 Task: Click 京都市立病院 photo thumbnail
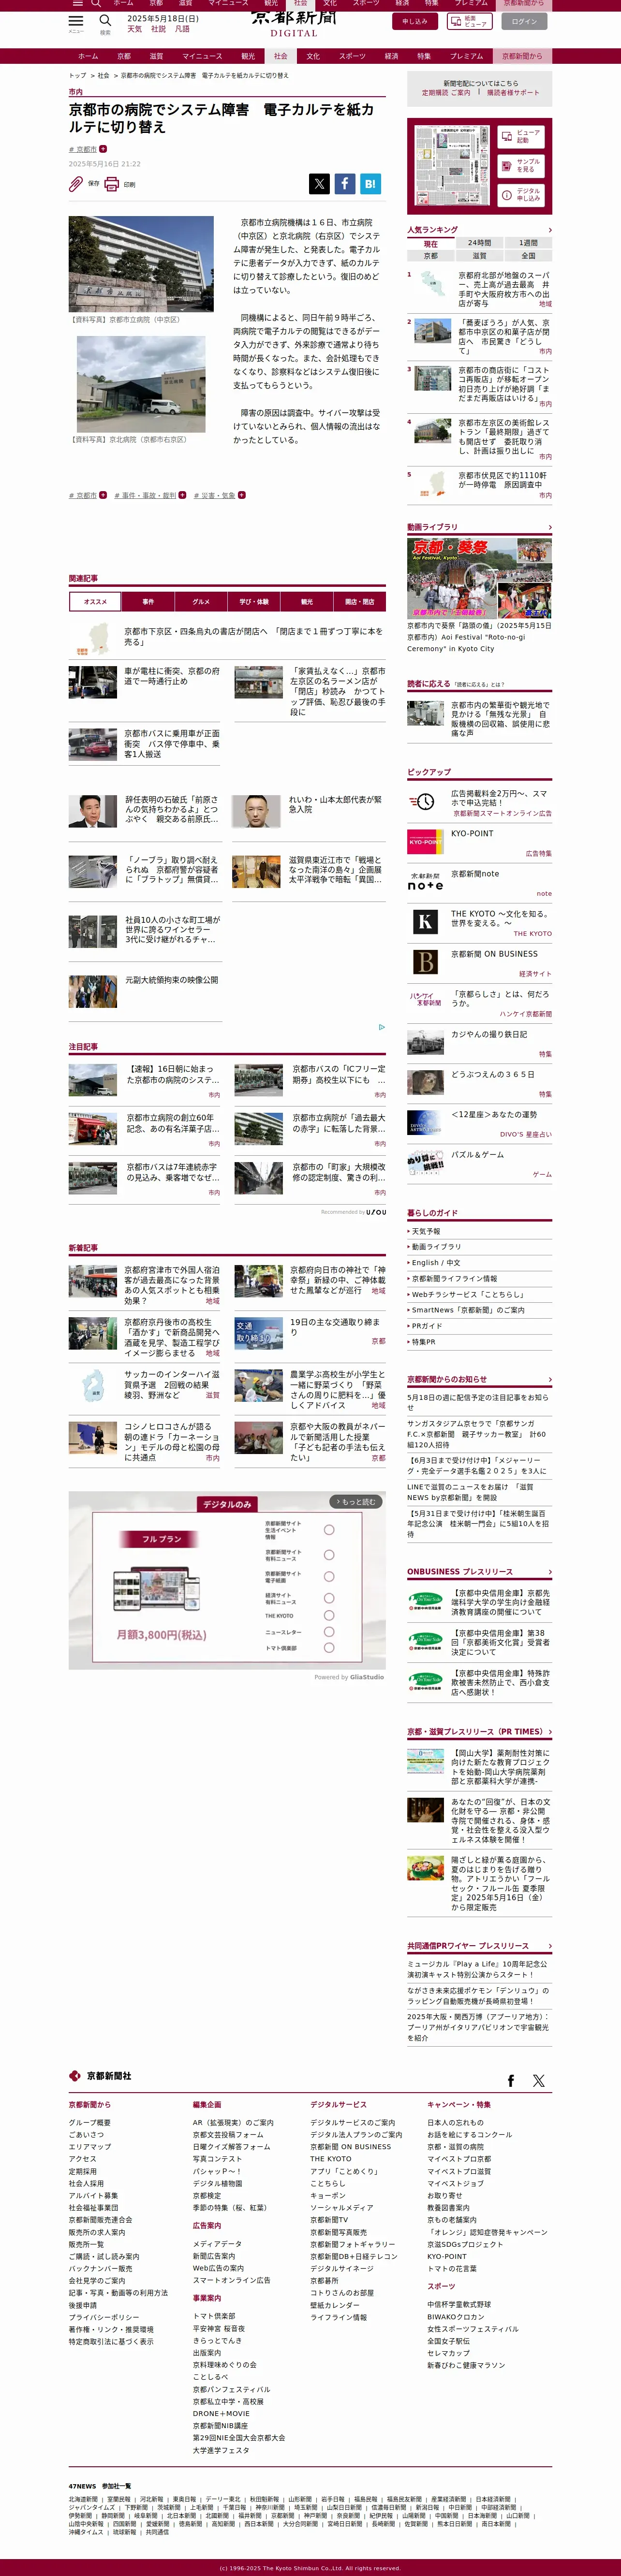141,264
